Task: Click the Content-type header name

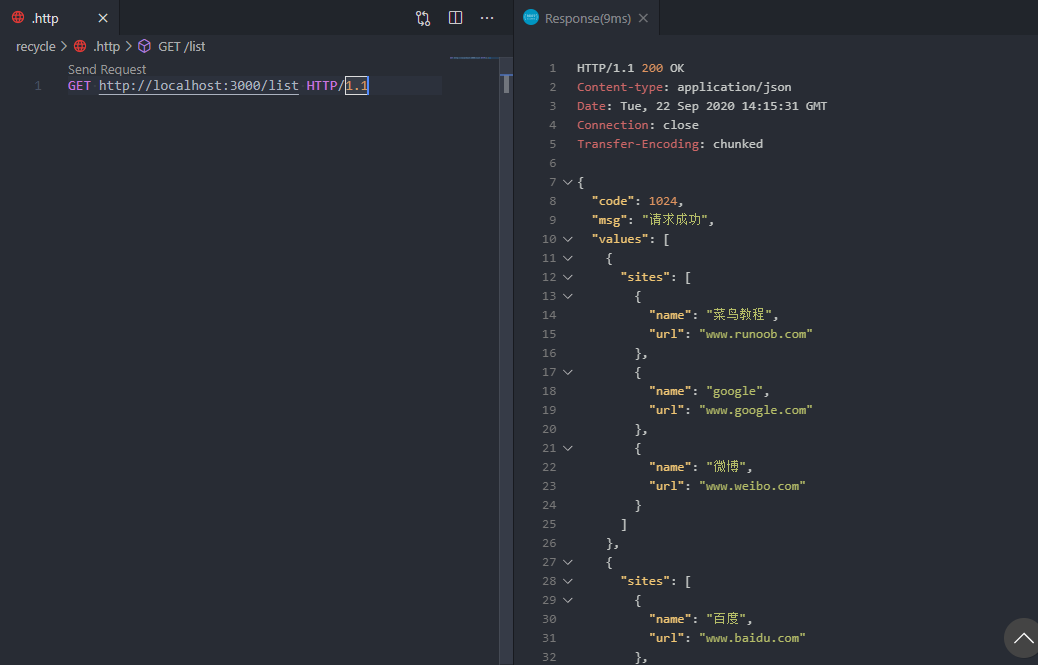Action: coord(620,87)
